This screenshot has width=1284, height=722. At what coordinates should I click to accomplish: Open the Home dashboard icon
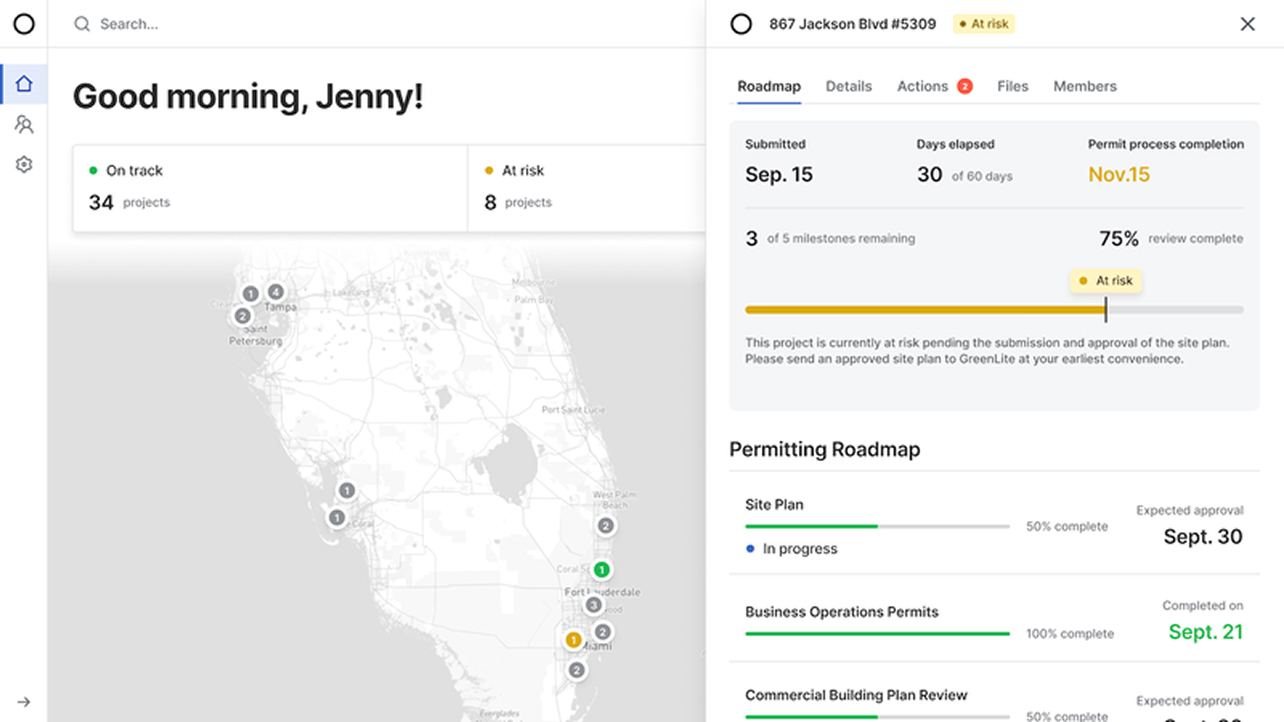point(24,84)
